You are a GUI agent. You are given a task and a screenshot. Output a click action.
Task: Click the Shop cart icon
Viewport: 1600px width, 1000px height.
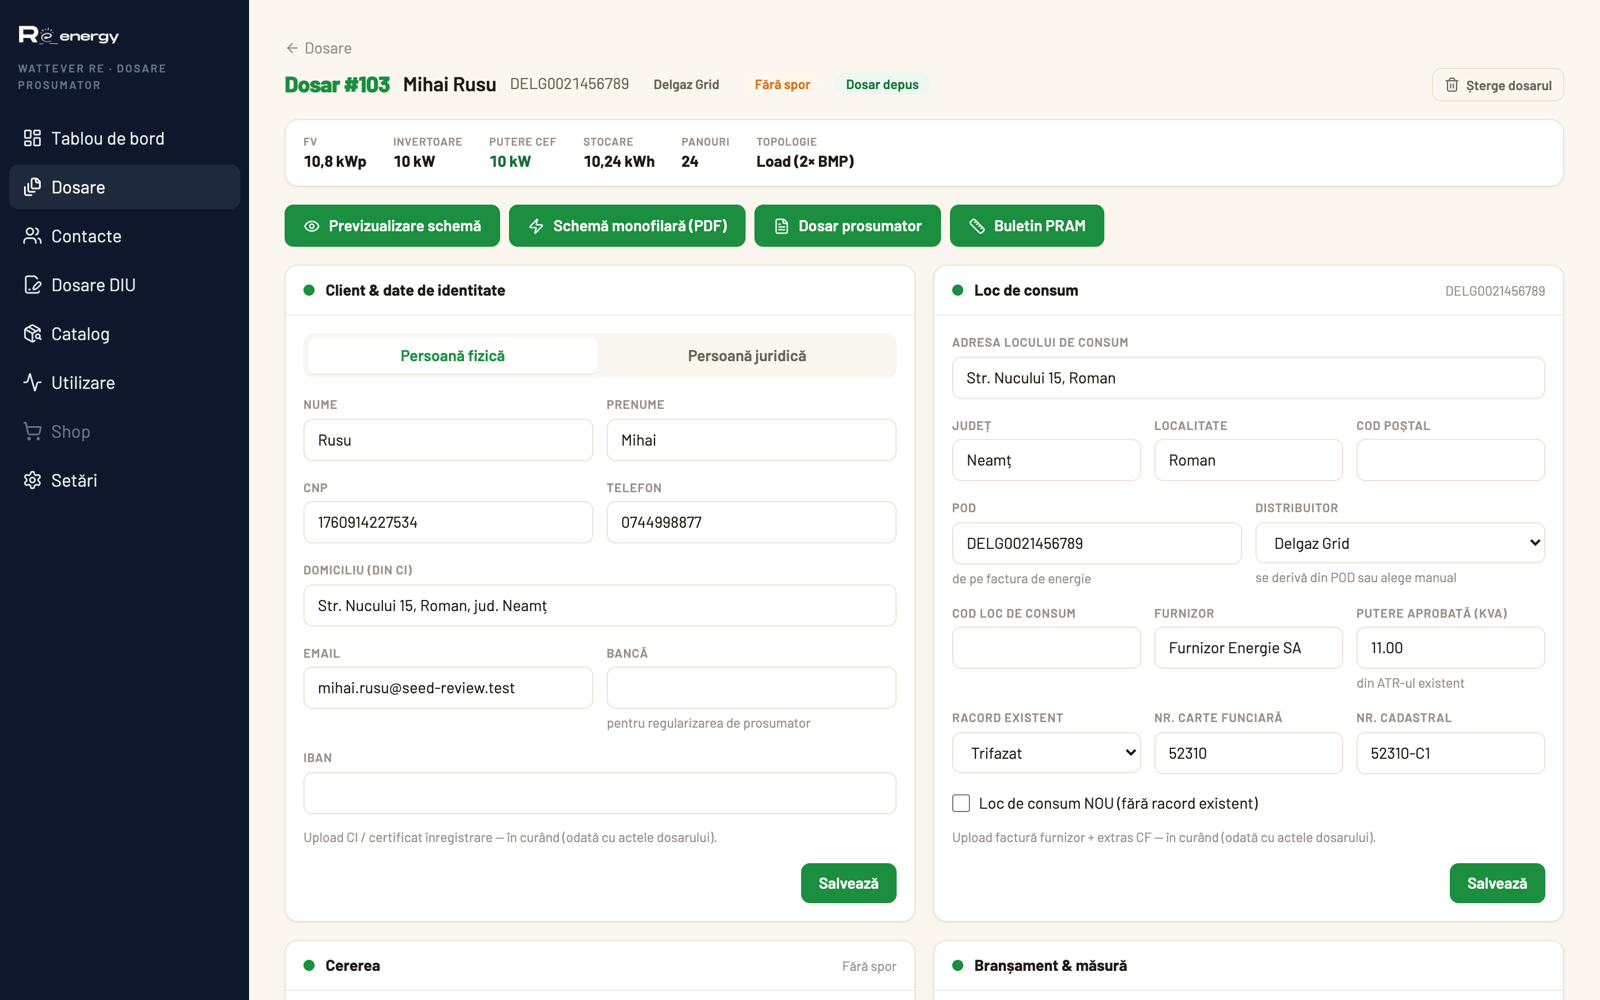click(x=32, y=432)
